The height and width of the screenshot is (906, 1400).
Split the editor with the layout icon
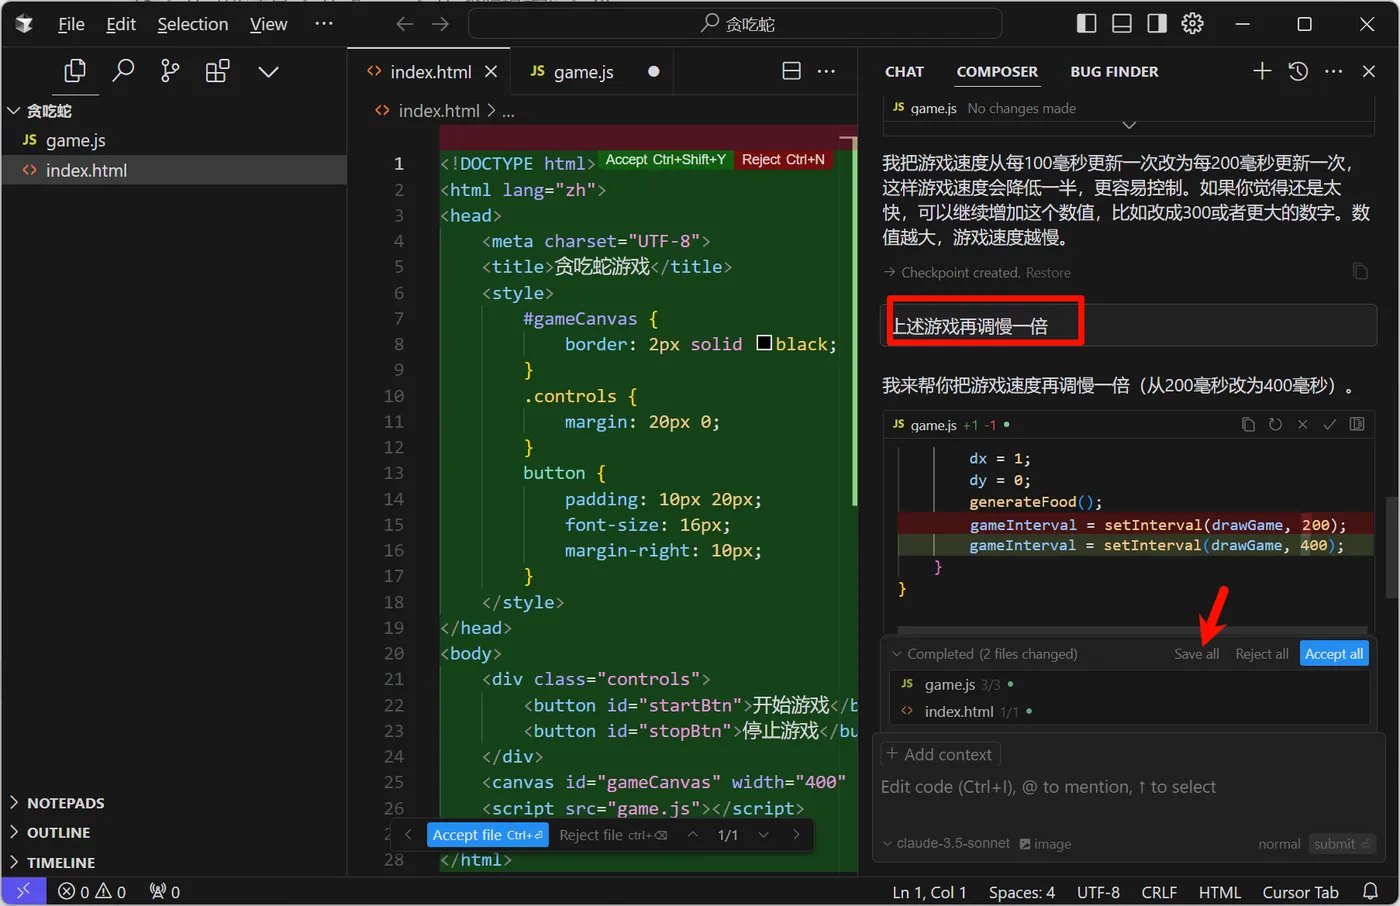pyautogui.click(x=791, y=71)
